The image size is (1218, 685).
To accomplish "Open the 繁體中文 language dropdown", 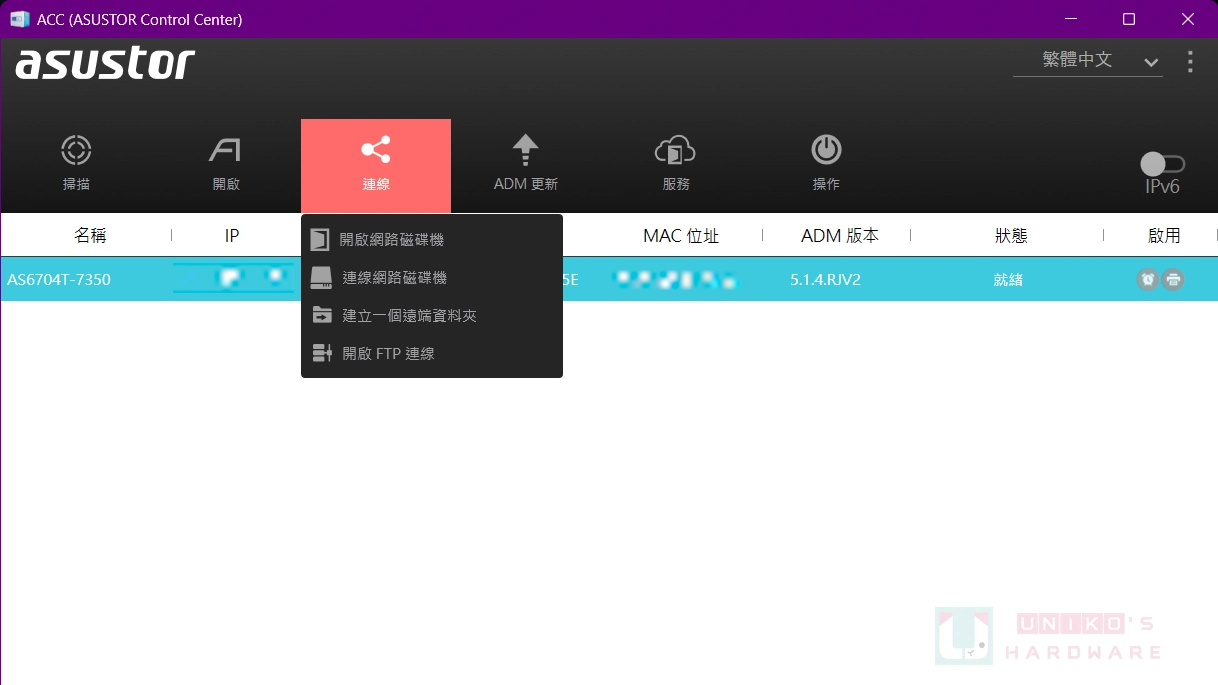I will pos(1088,60).
